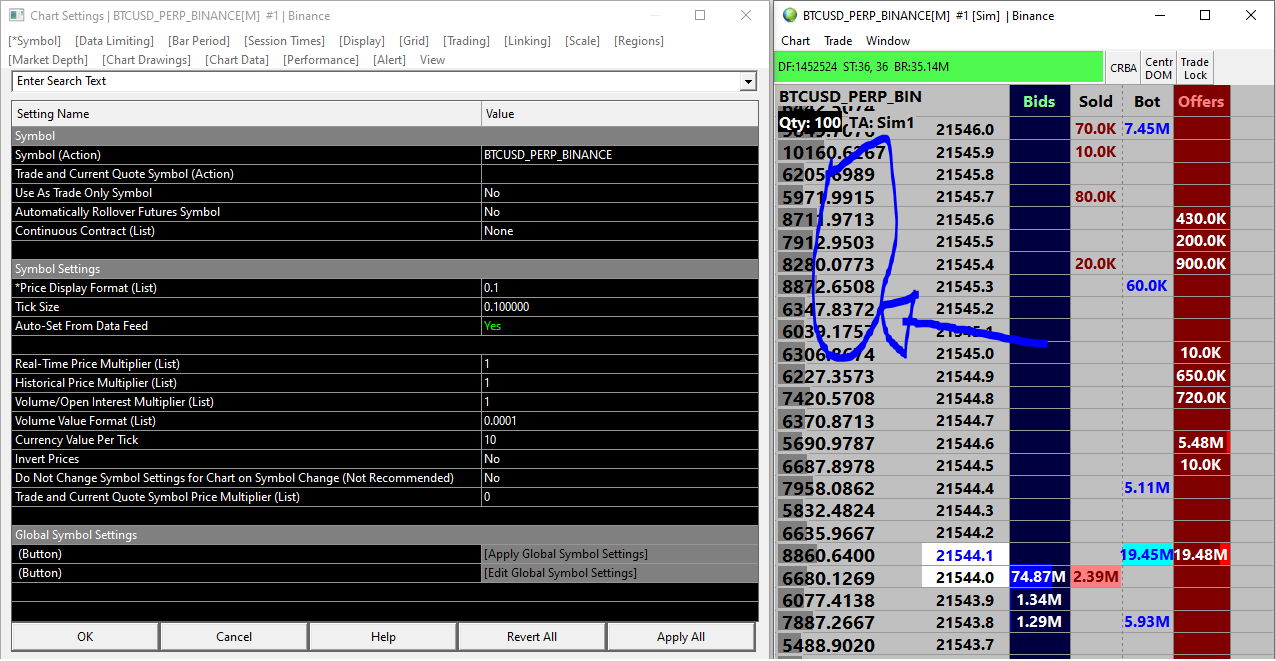Open the Trade menu in Binance window
Screen dimensions: 1276x661
[838, 41]
